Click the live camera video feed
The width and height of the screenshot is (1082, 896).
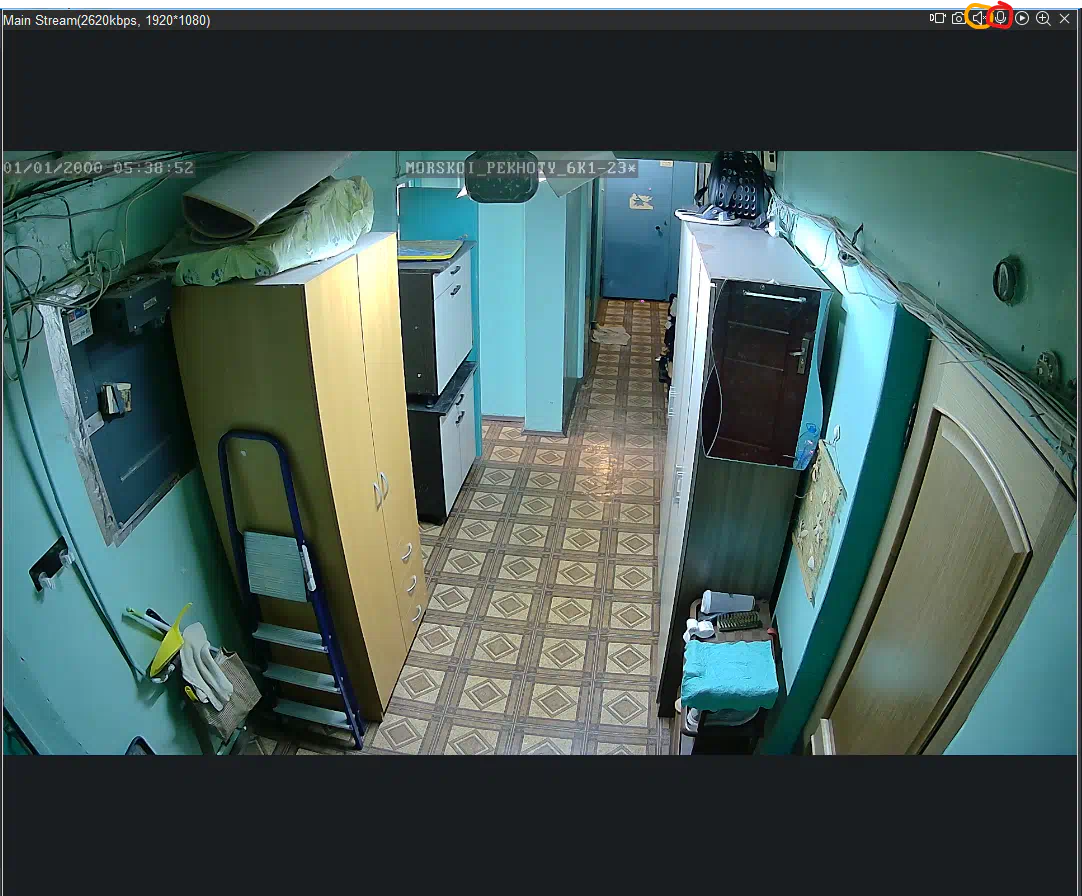pos(539,452)
